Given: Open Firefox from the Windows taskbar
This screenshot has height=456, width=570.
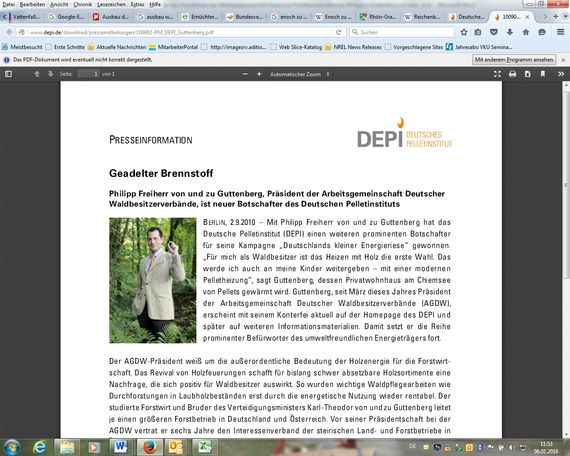Looking at the screenshot, I should pyautogui.click(x=149, y=447).
